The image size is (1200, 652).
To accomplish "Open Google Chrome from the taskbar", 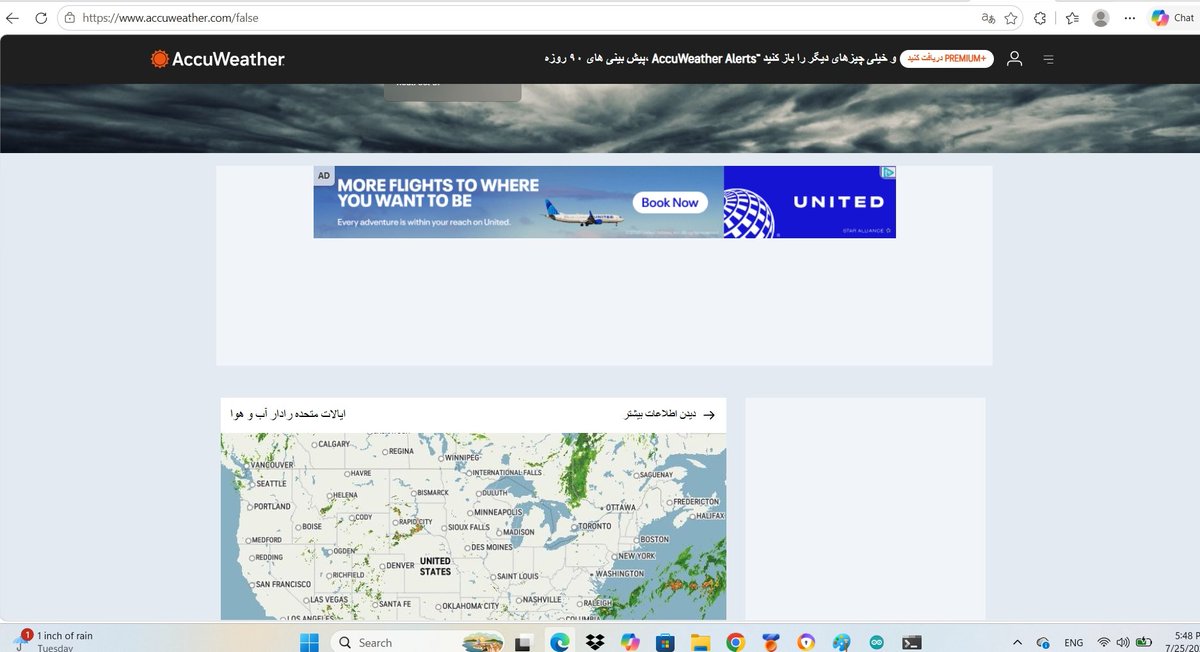I will tap(735, 641).
